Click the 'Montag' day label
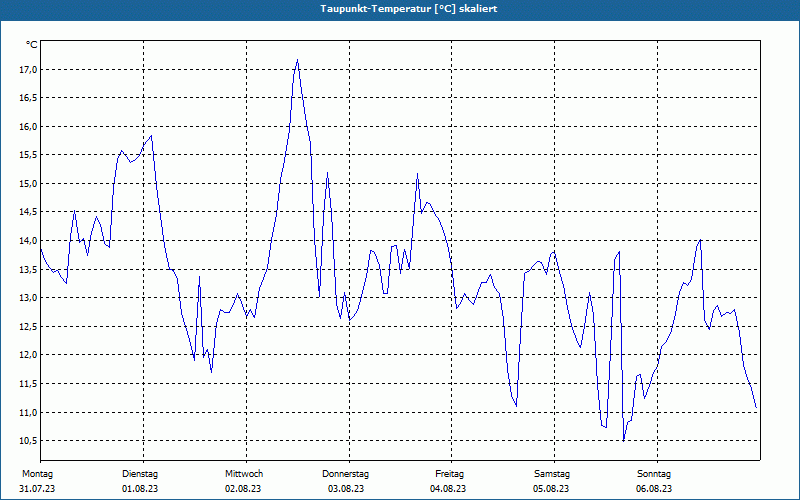The width and height of the screenshot is (800, 500). (x=37, y=474)
